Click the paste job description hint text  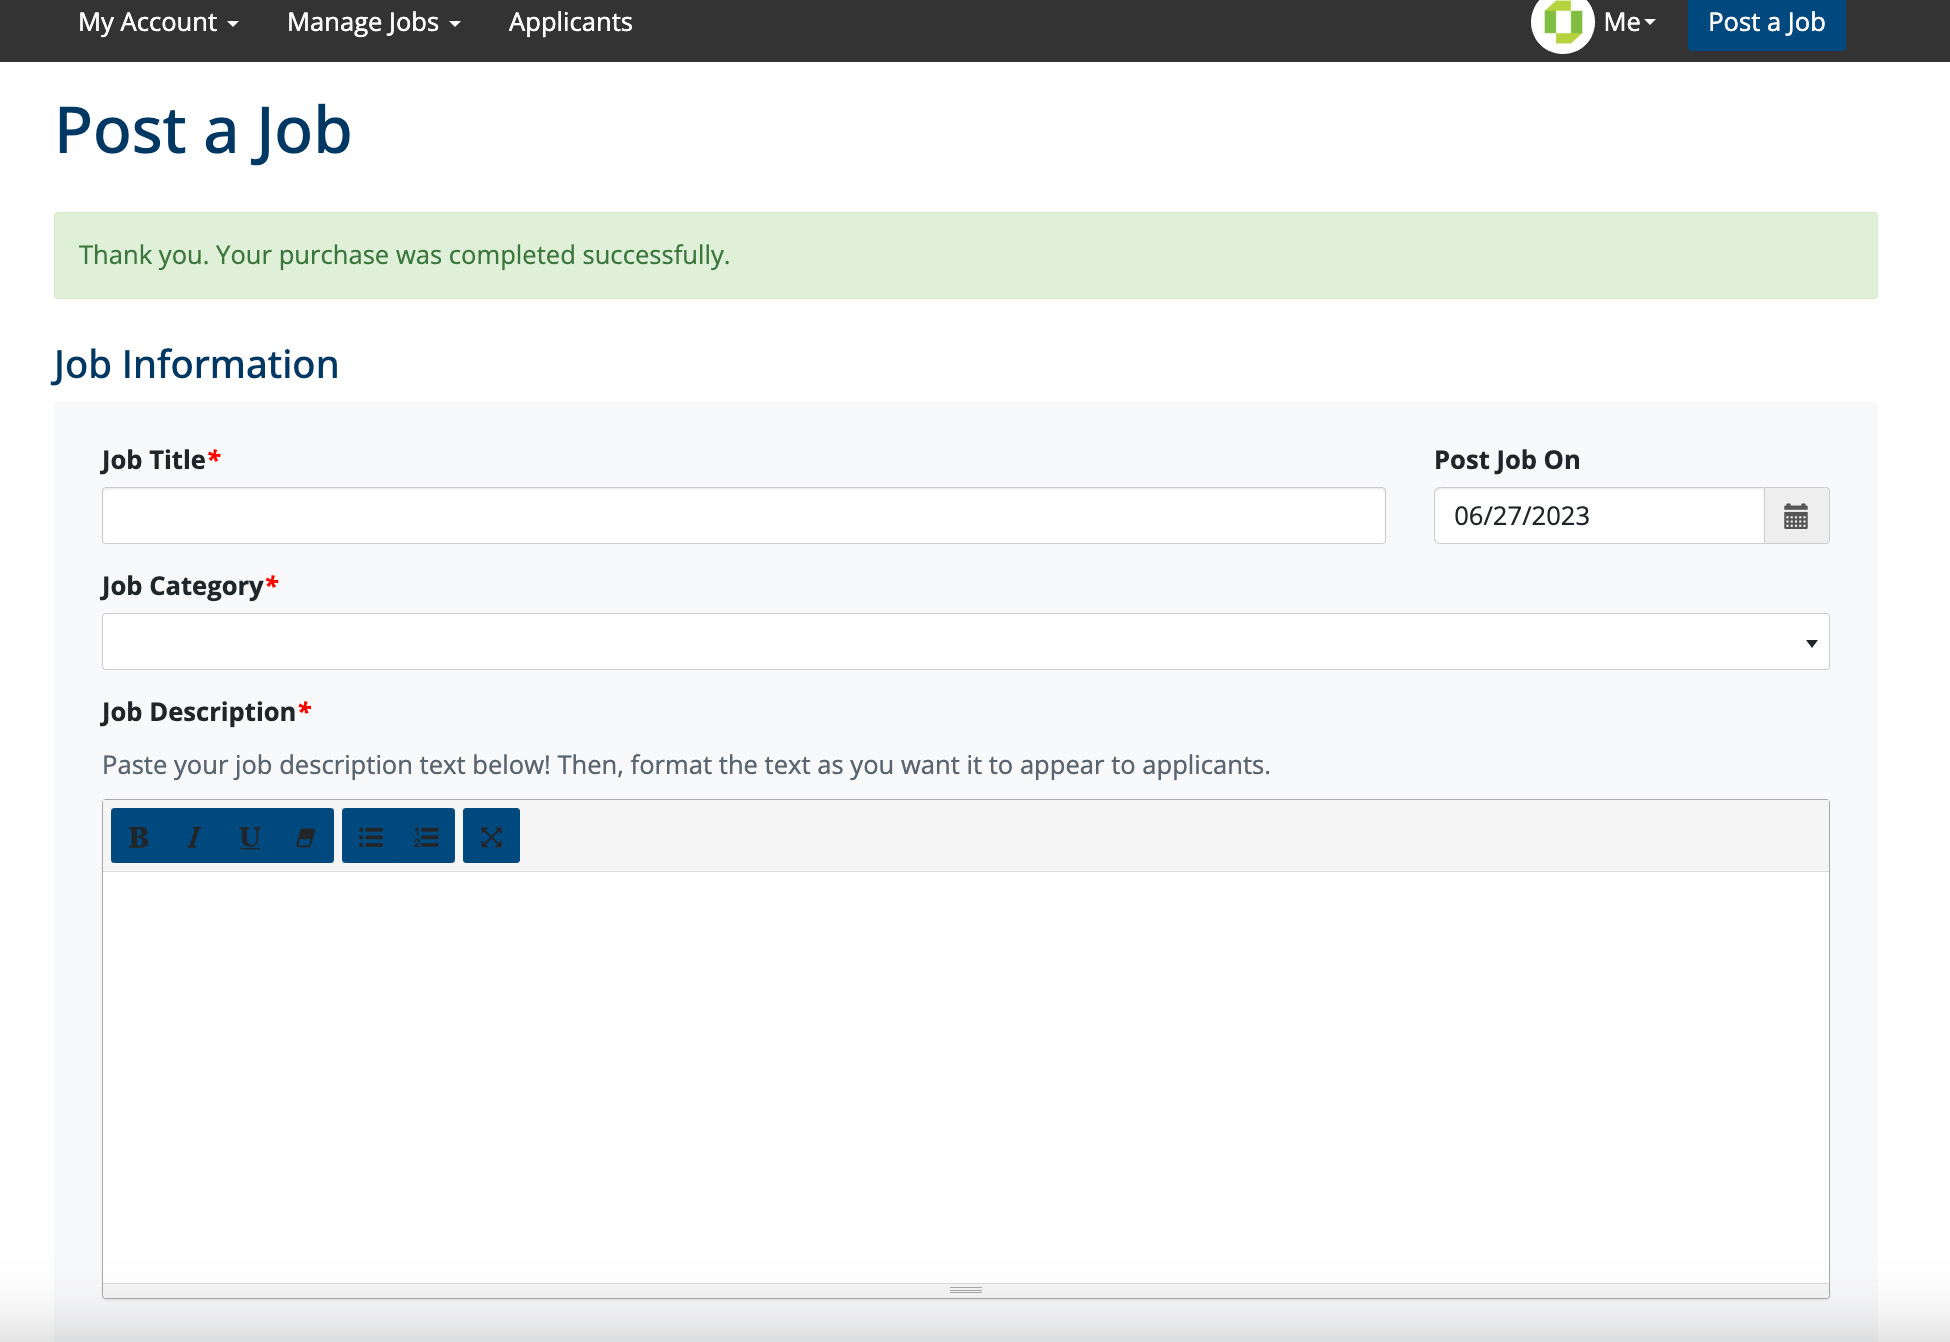point(686,765)
